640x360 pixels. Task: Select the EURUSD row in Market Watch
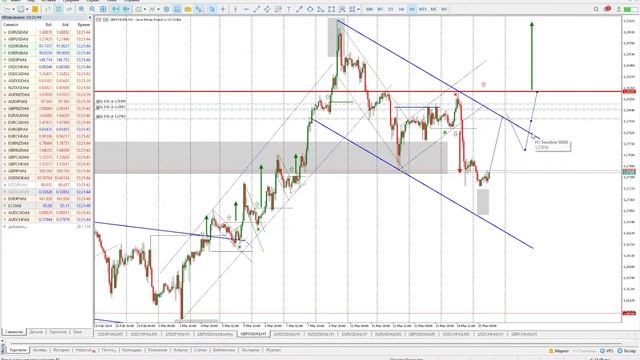[47, 32]
